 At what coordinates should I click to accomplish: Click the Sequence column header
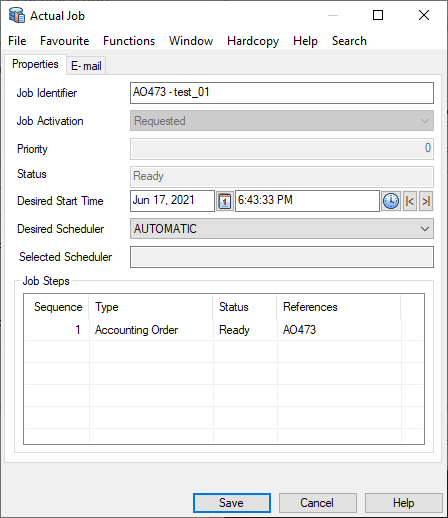click(x=57, y=307)
